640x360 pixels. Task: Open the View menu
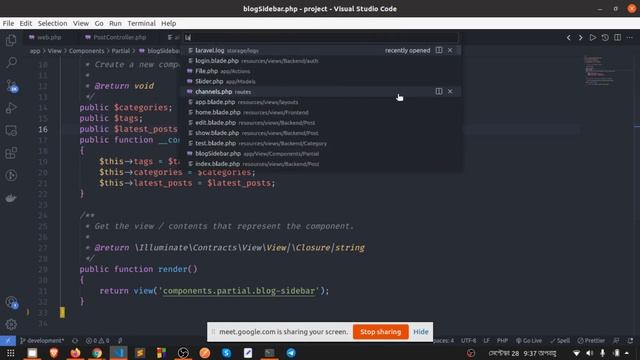point(81,23)
